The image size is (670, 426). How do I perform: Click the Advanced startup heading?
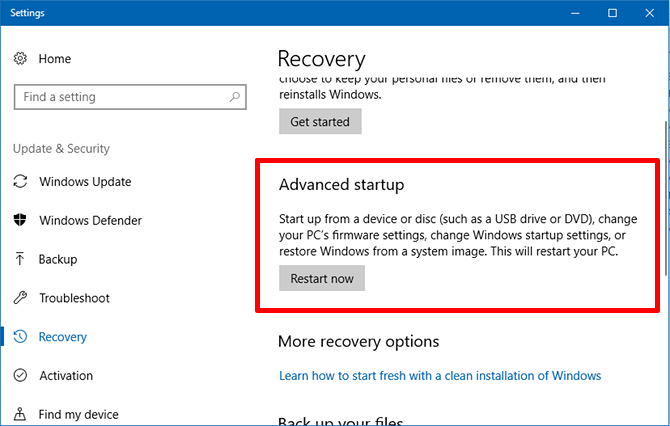coord(341,185)
